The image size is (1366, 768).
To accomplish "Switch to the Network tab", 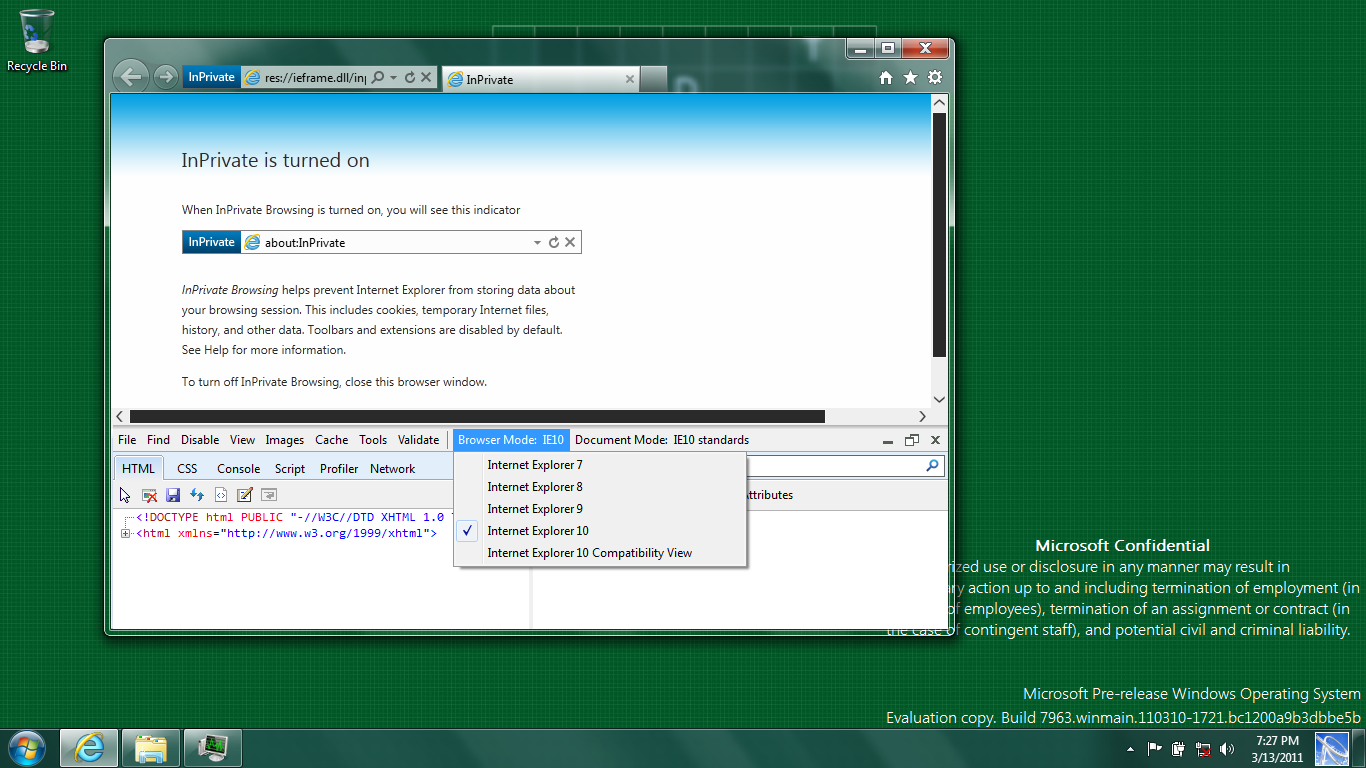I will point(392,468).
